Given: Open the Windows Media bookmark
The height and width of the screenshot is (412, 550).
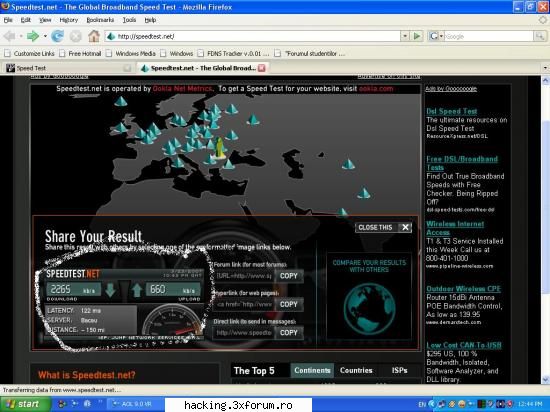Looking at the screenshot, I should coord(131,53).
